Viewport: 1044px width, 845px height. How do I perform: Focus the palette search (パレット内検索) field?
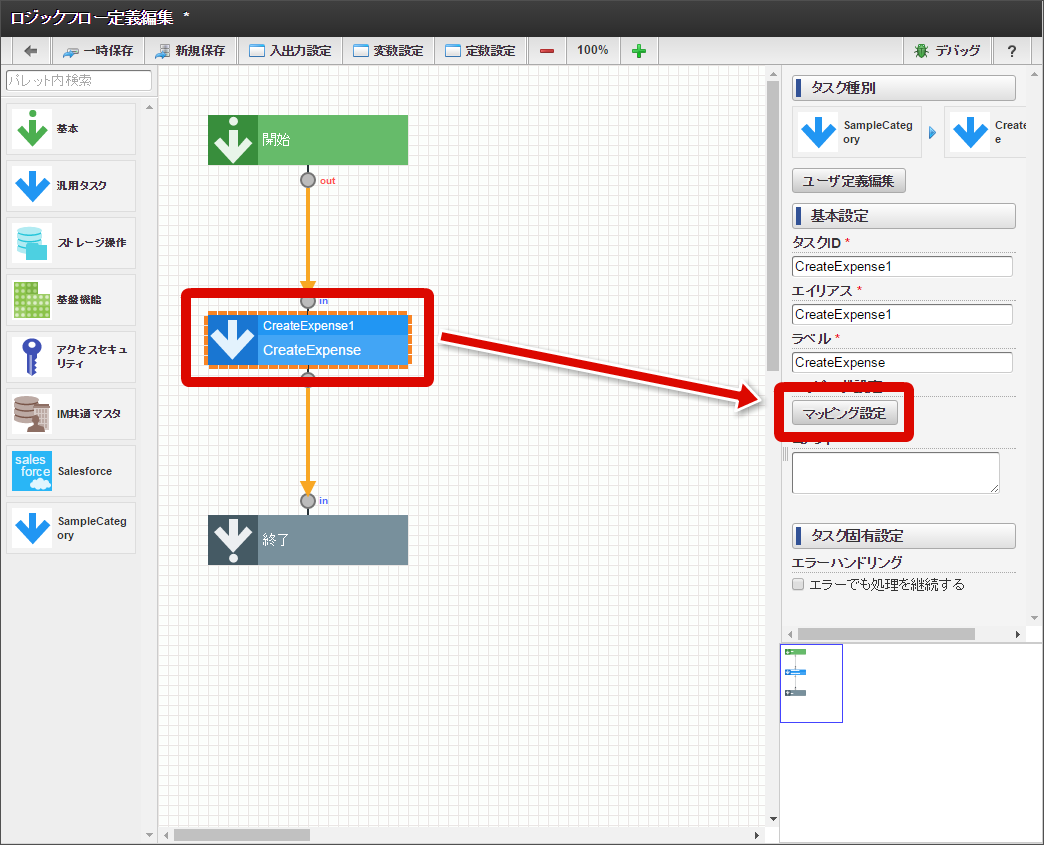coord(79,81)
